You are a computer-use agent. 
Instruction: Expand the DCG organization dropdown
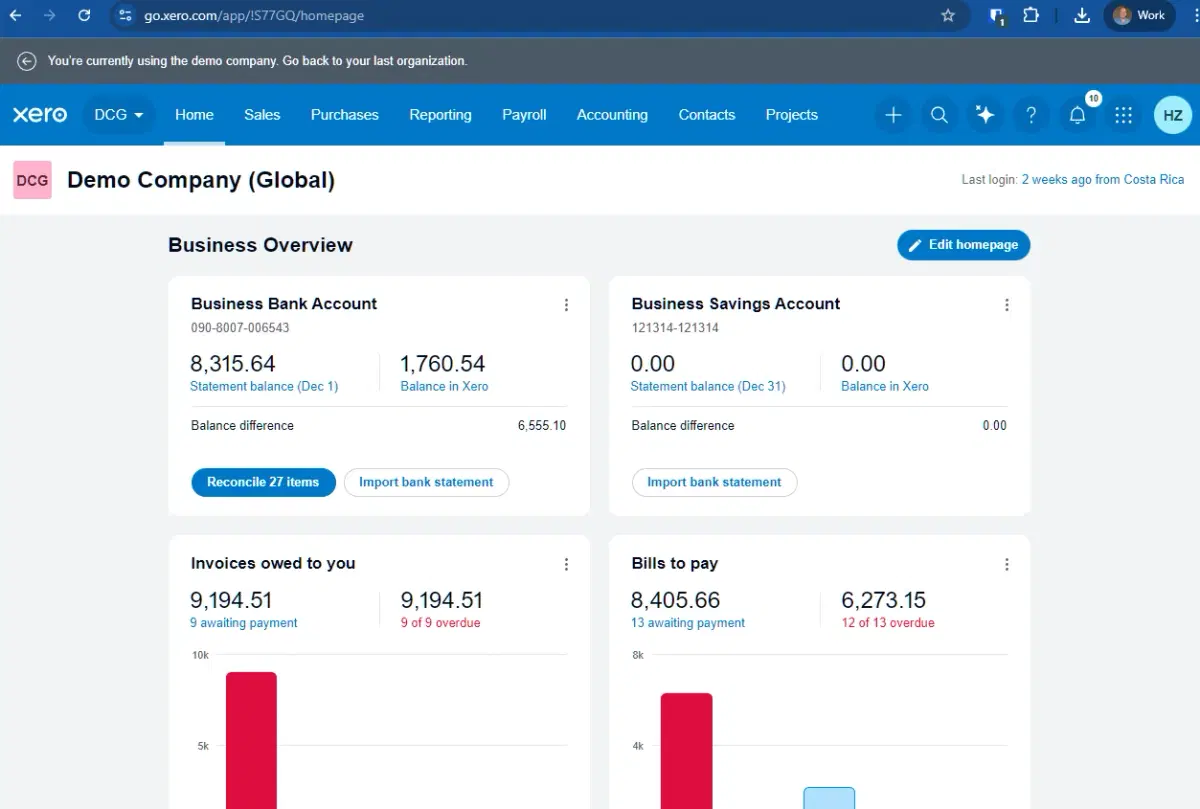click(x=118, y=115)
